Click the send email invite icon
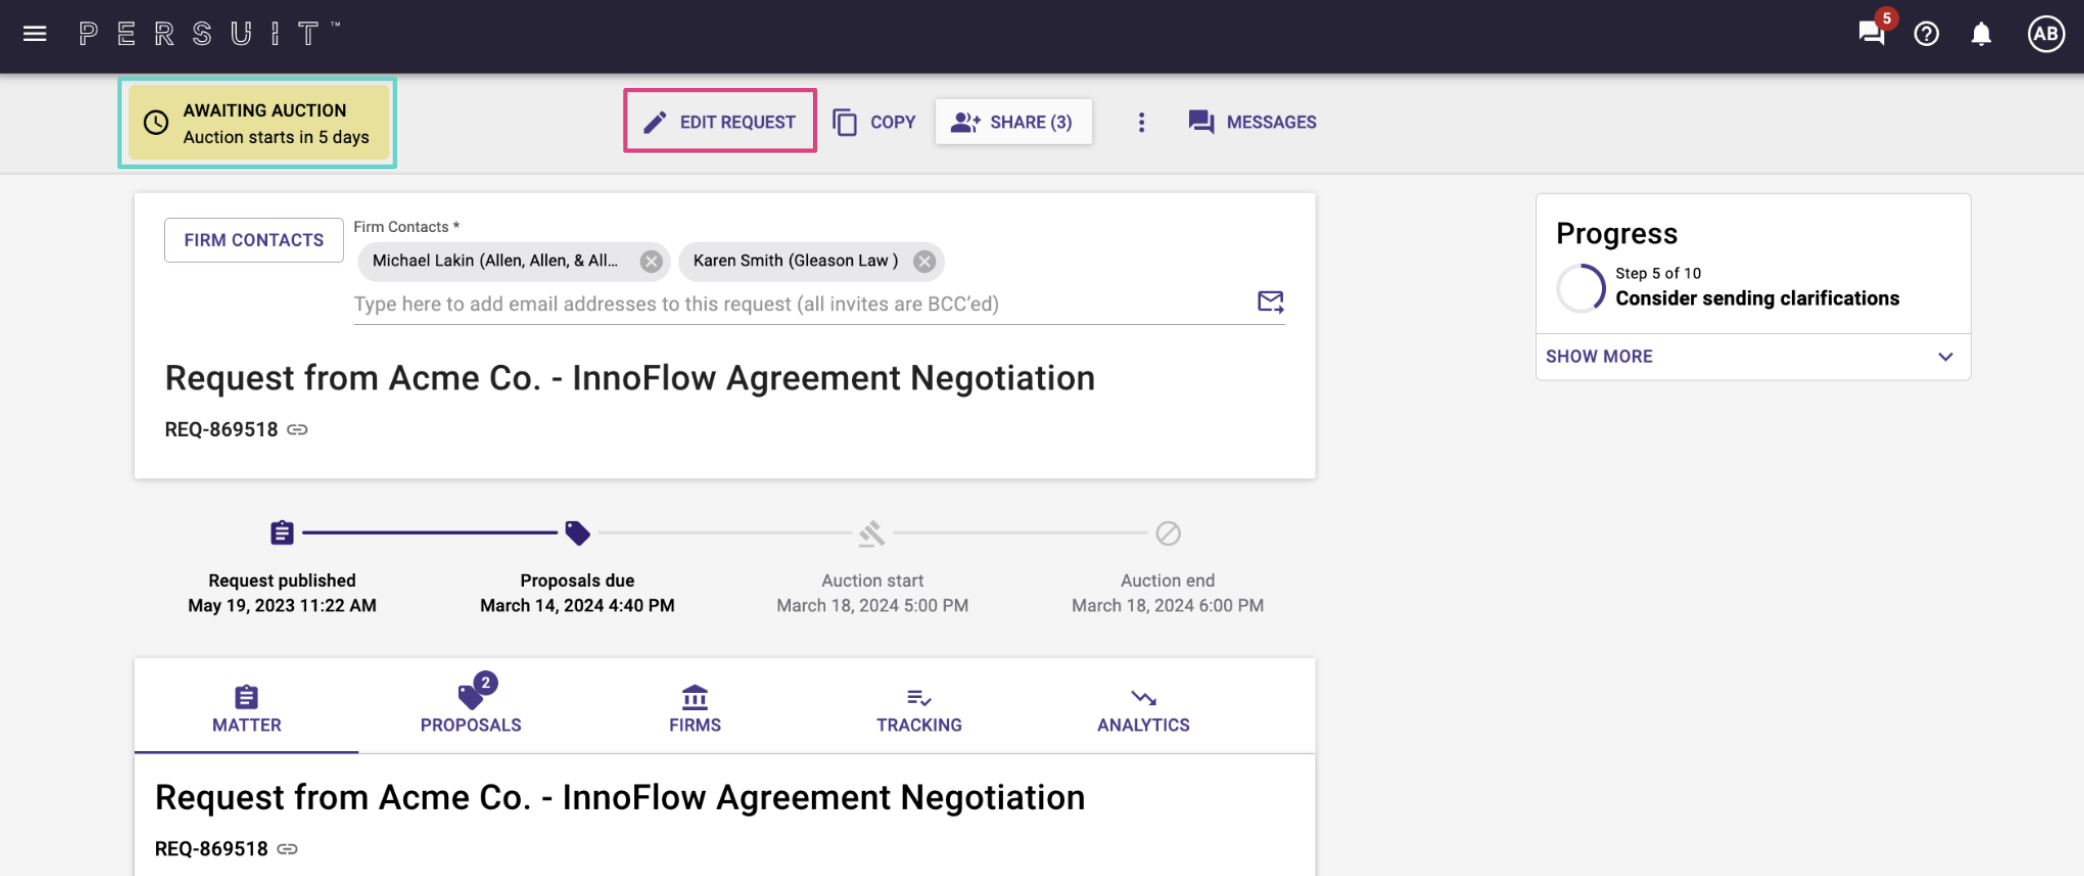This screenshot has height=876, width=2084. 1270,302
